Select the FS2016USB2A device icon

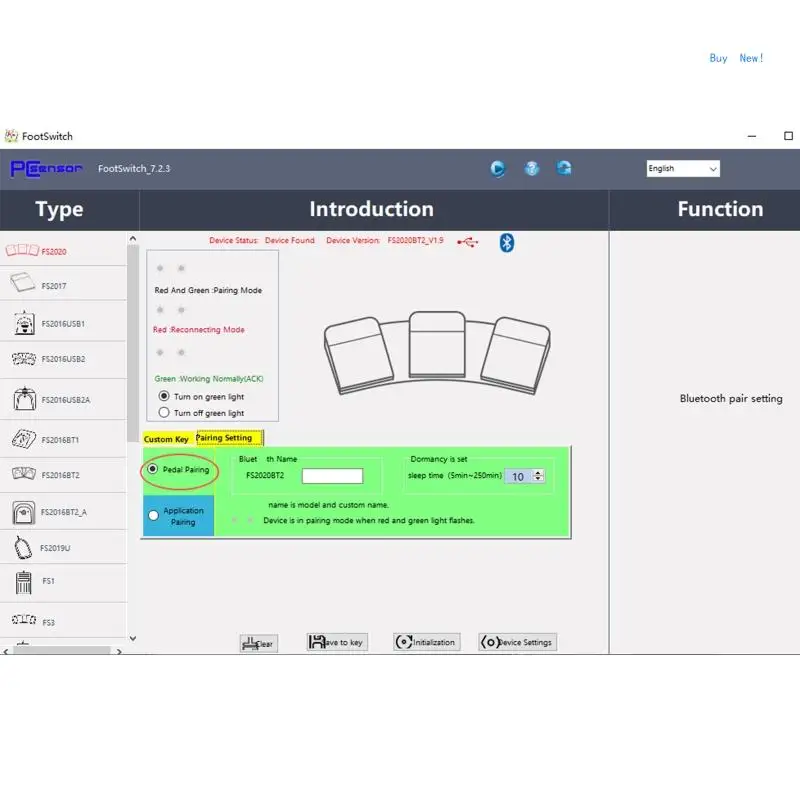[x=24, y=399]
